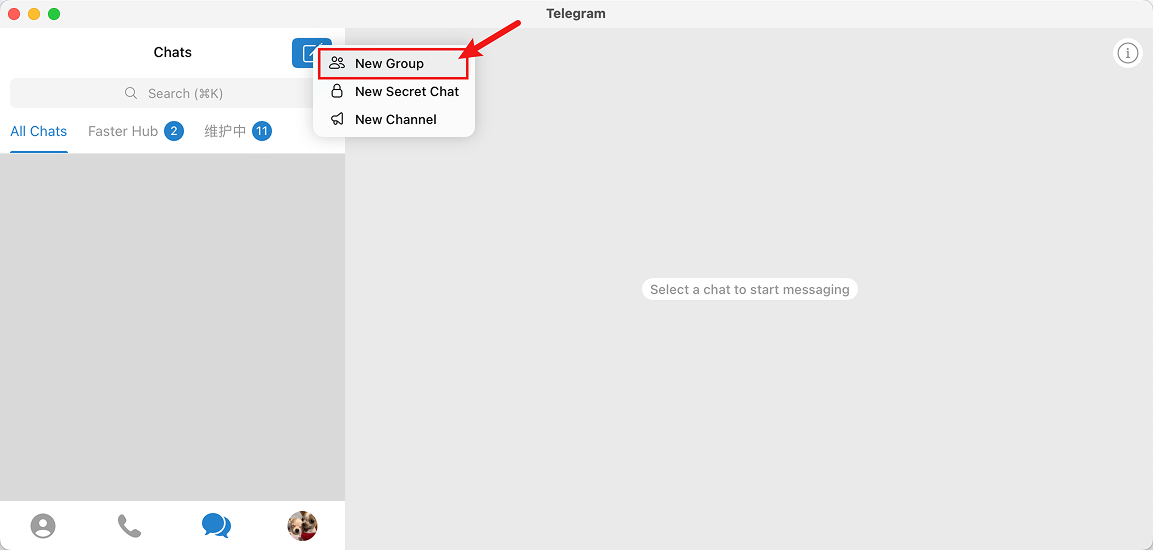
Task: Click the Chats header title
Action: click(x=173, y=52)
